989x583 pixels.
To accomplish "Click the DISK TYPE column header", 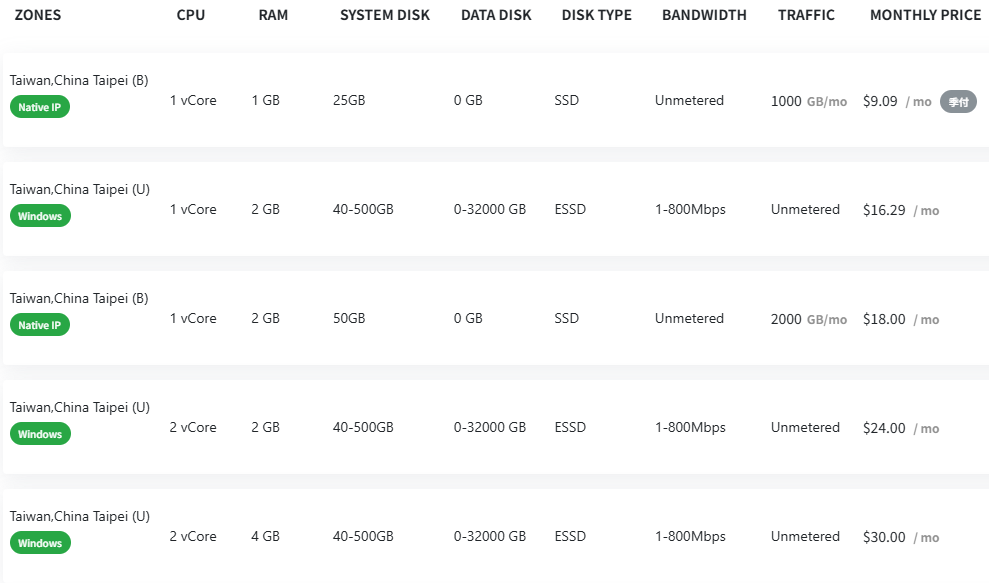I will pos(597,15).
